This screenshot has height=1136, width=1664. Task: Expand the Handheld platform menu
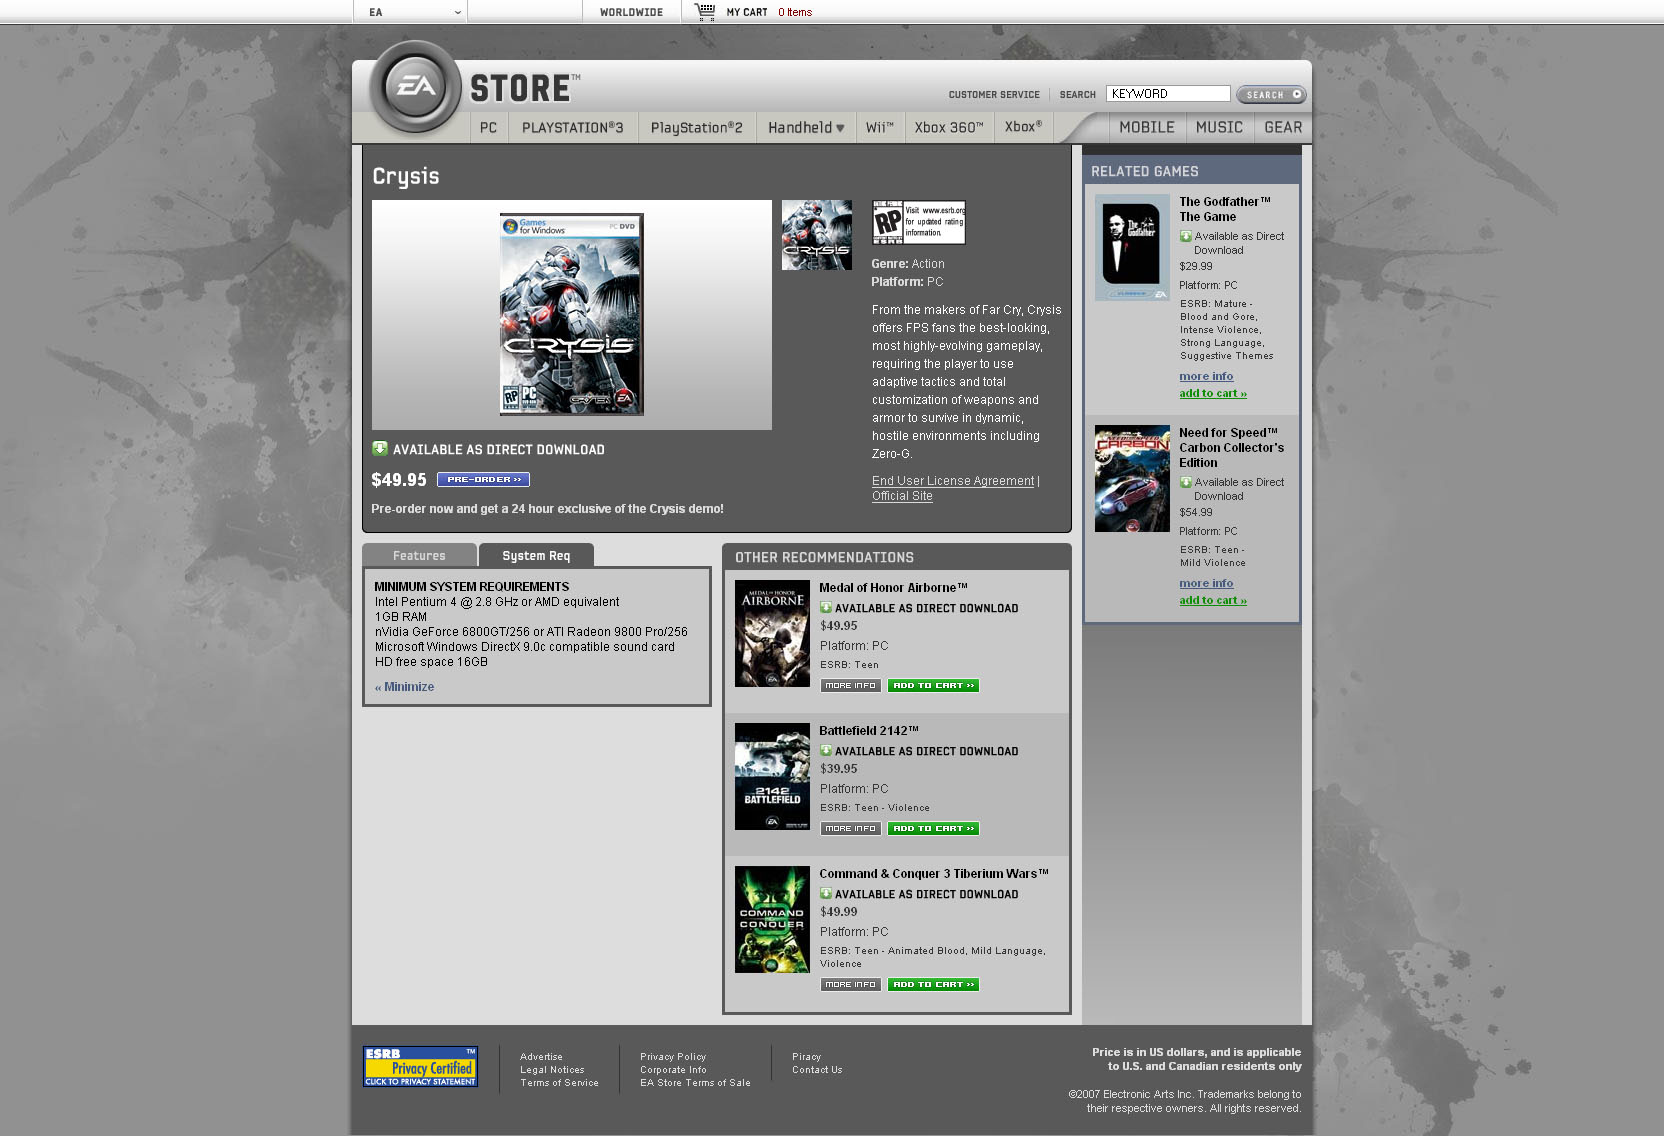806,127
